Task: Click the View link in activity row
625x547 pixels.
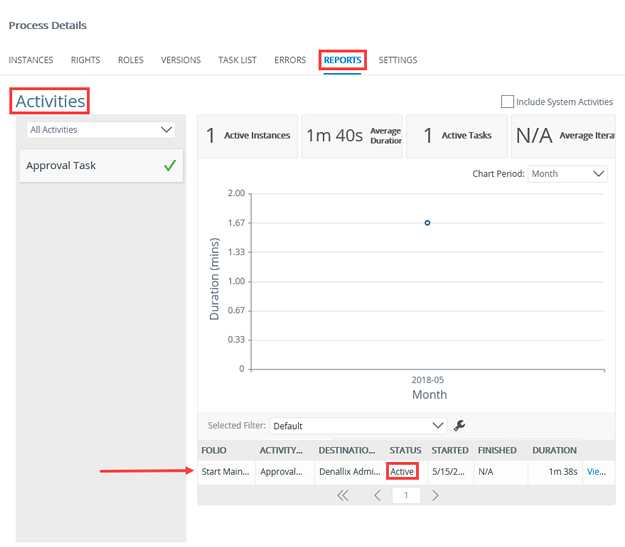Action: pyautogui.click(x=597, y=471)
